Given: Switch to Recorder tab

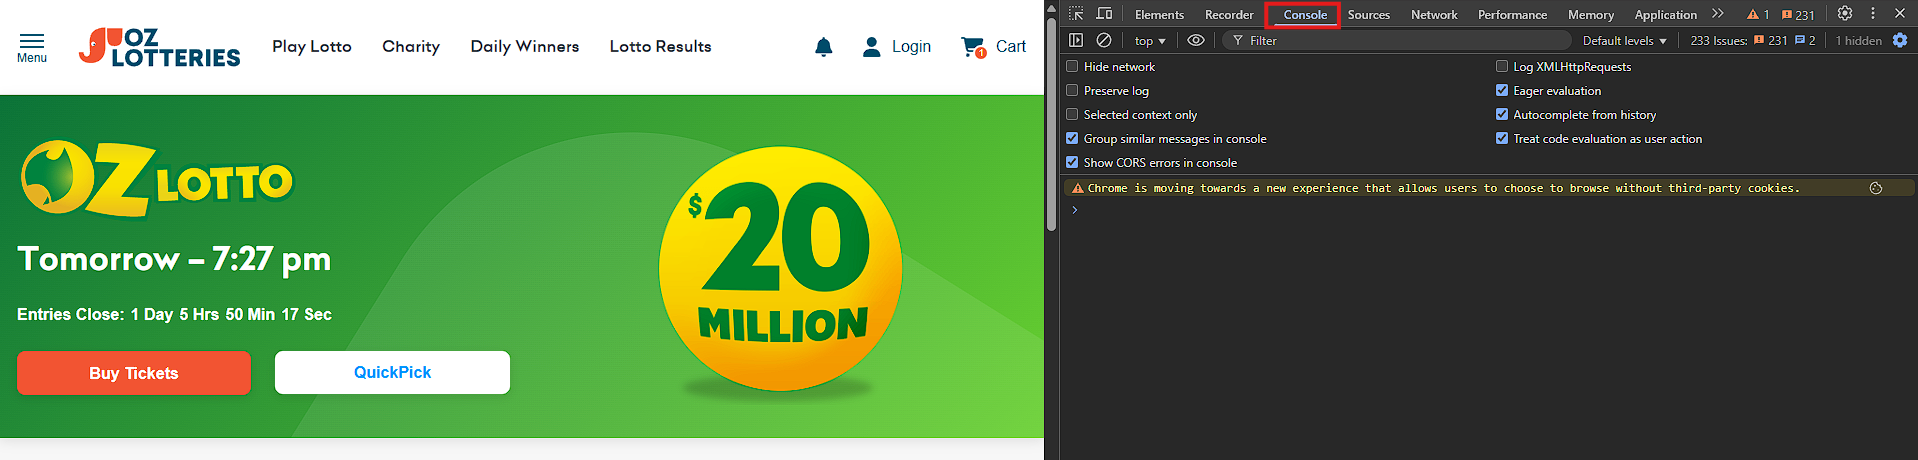Looking at the screenshot, I should (x=1229, y=14).
